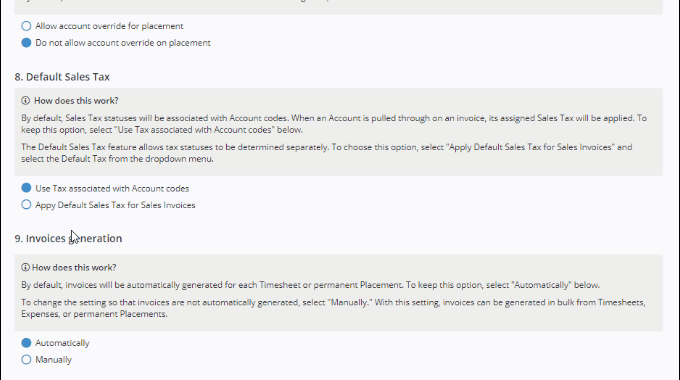Click paragraph starting 'By default, invoices will be'
Screen dimensions: 680x380
point(311,285)
